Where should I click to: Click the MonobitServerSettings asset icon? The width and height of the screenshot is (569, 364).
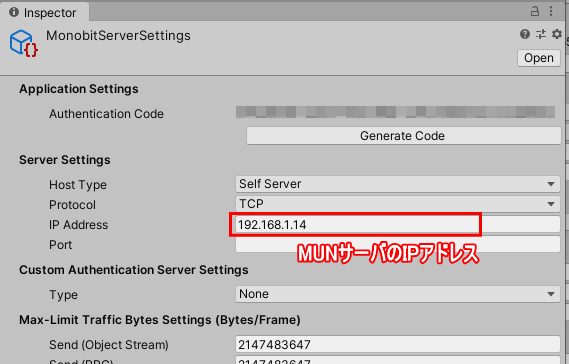(24, 43)
